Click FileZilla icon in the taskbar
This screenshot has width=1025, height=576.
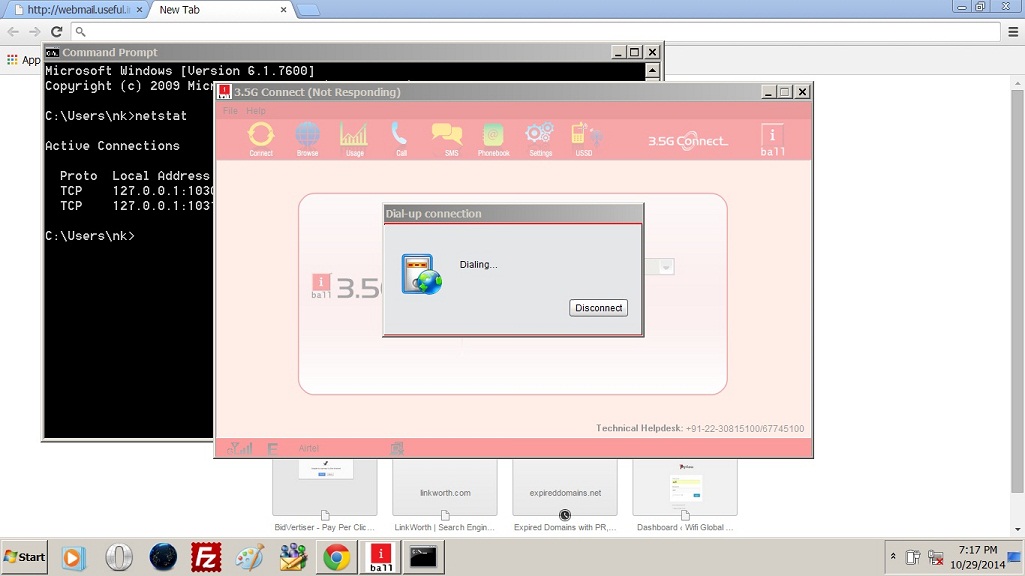[x=206, y=557]
